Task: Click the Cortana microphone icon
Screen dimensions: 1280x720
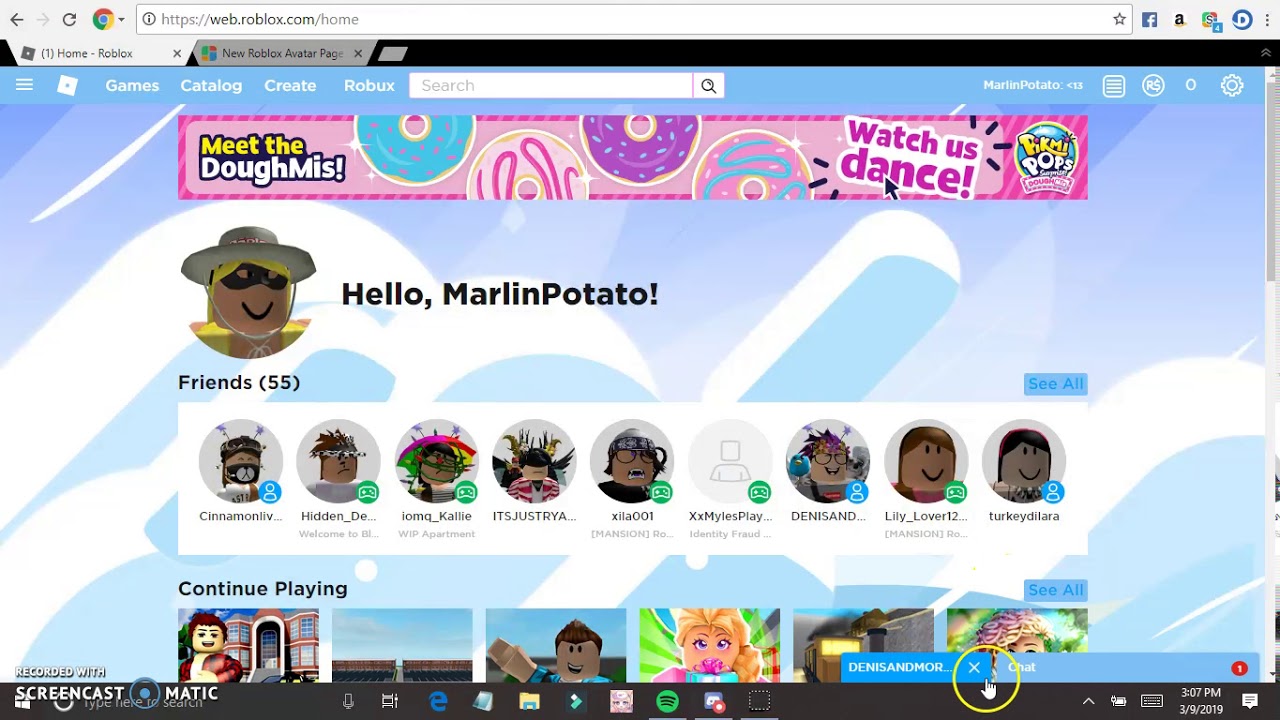Action: pos(348,701)
